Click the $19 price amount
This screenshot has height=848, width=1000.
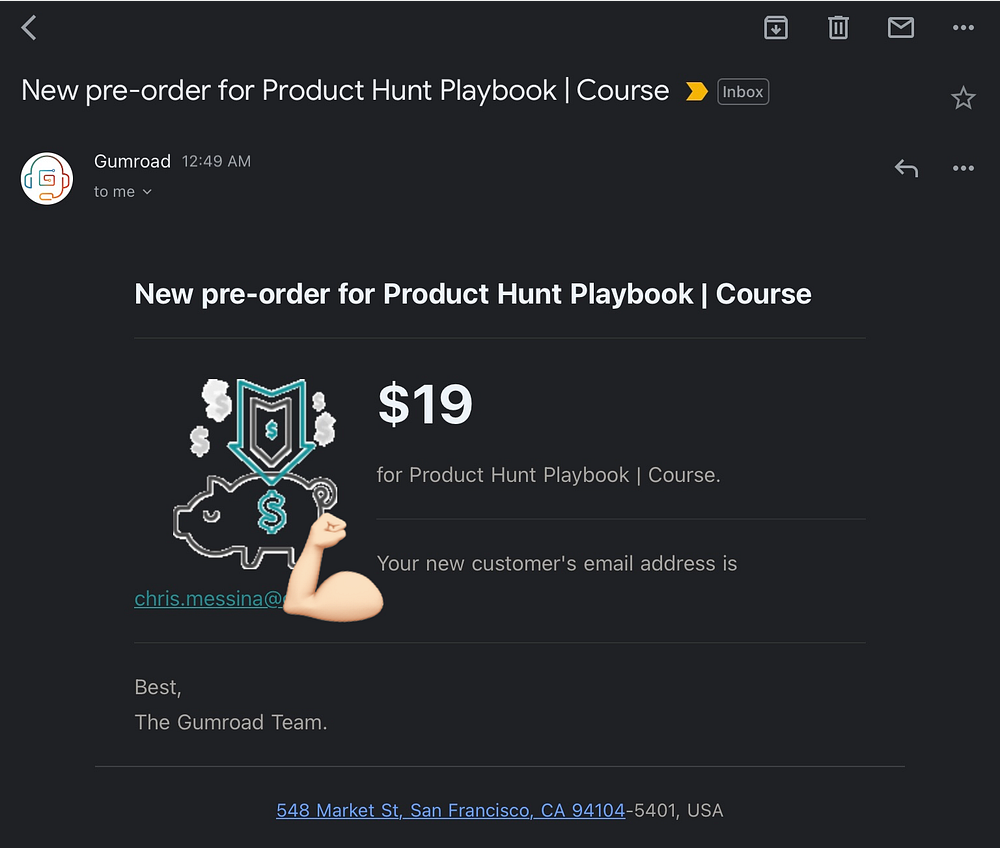coord(425,404)
